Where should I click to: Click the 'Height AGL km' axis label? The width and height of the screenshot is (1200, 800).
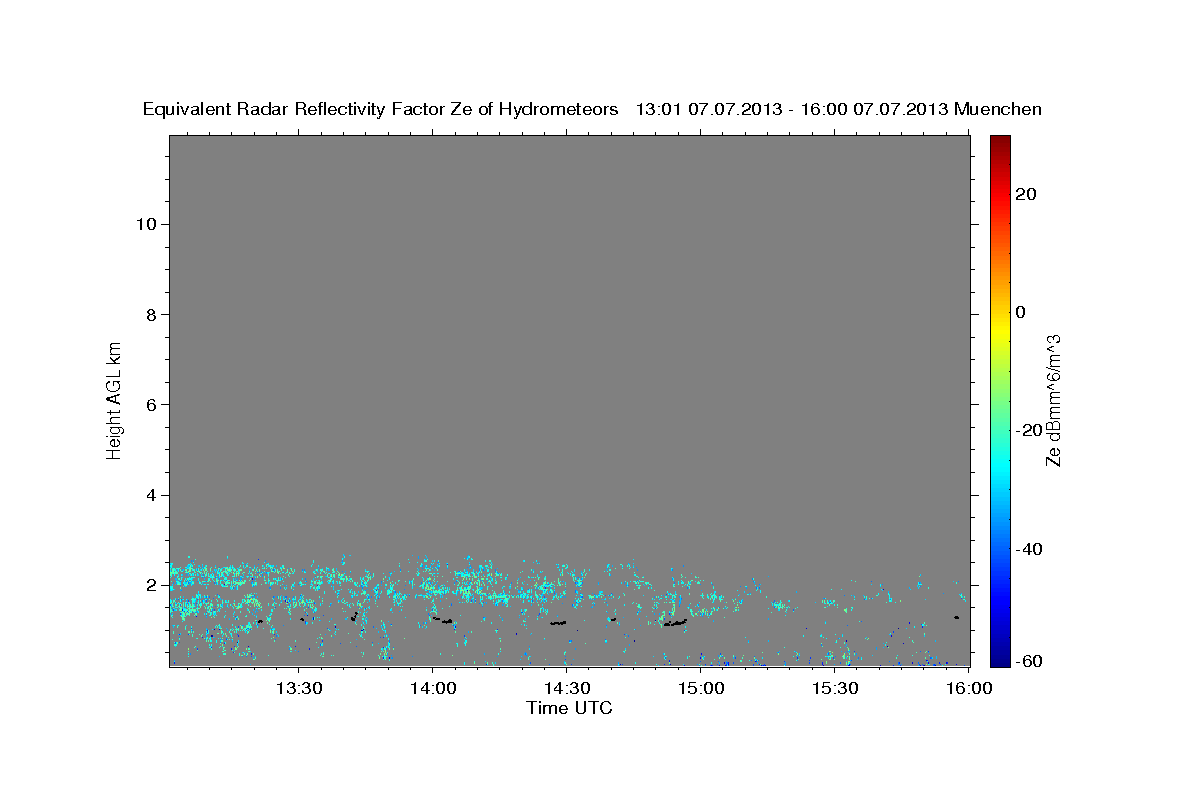[114, 399]
